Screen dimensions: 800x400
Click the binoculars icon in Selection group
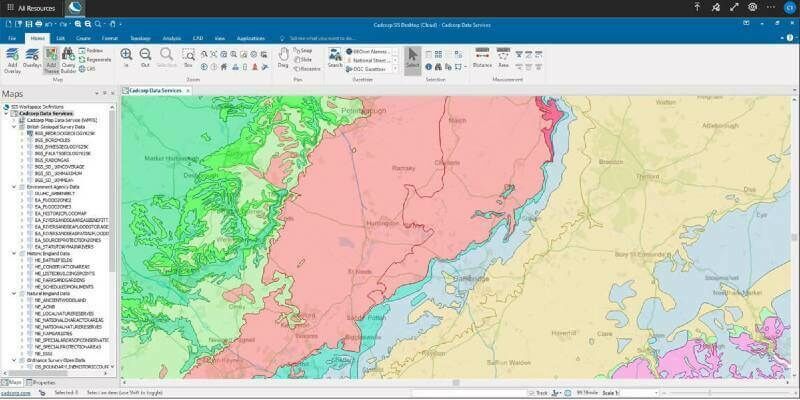pos(438,66)
